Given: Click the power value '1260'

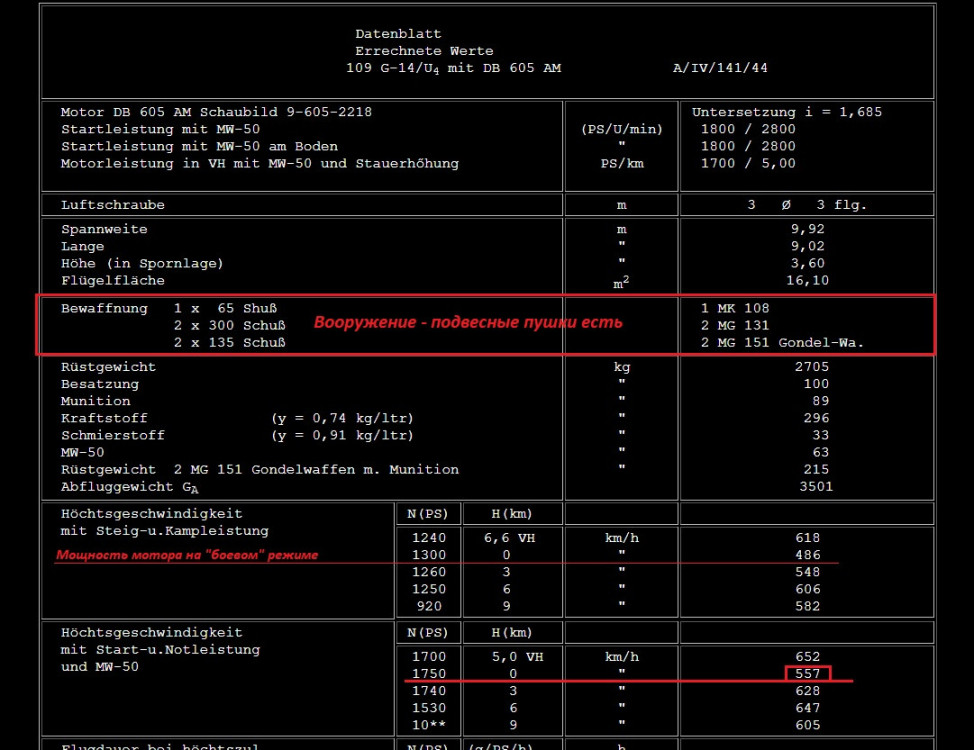Looking at the screenshot, I should coord(429,572).
